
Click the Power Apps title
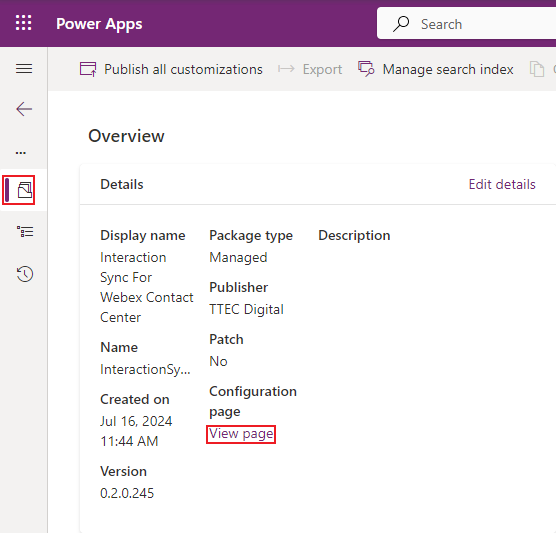pos(99,24)
